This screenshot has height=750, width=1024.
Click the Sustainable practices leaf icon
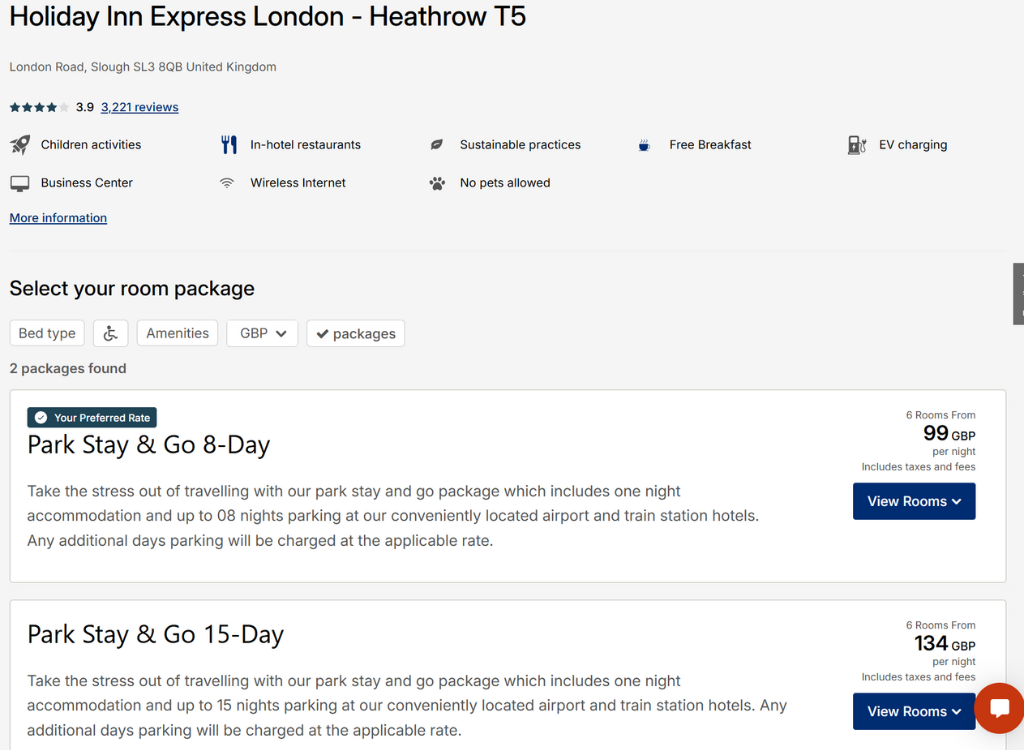click(437, 145)
